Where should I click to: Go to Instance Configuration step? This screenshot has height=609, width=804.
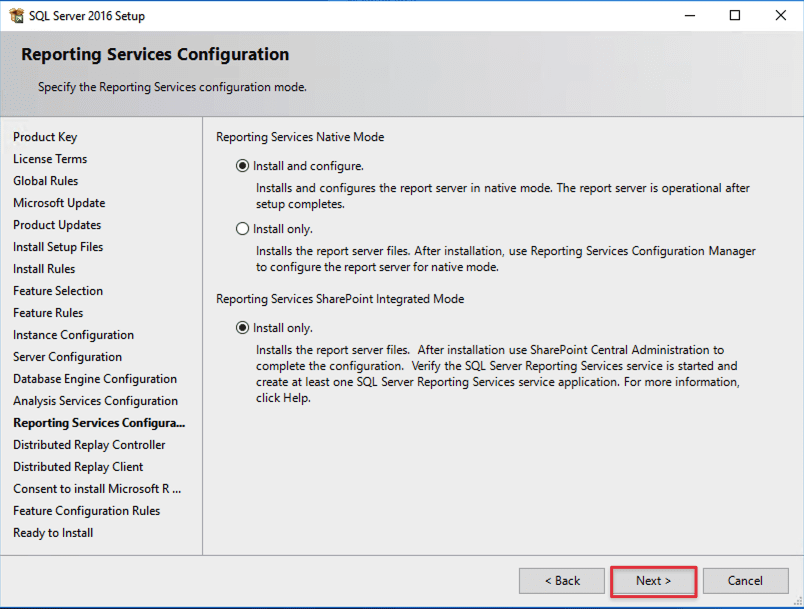point(73,335)
